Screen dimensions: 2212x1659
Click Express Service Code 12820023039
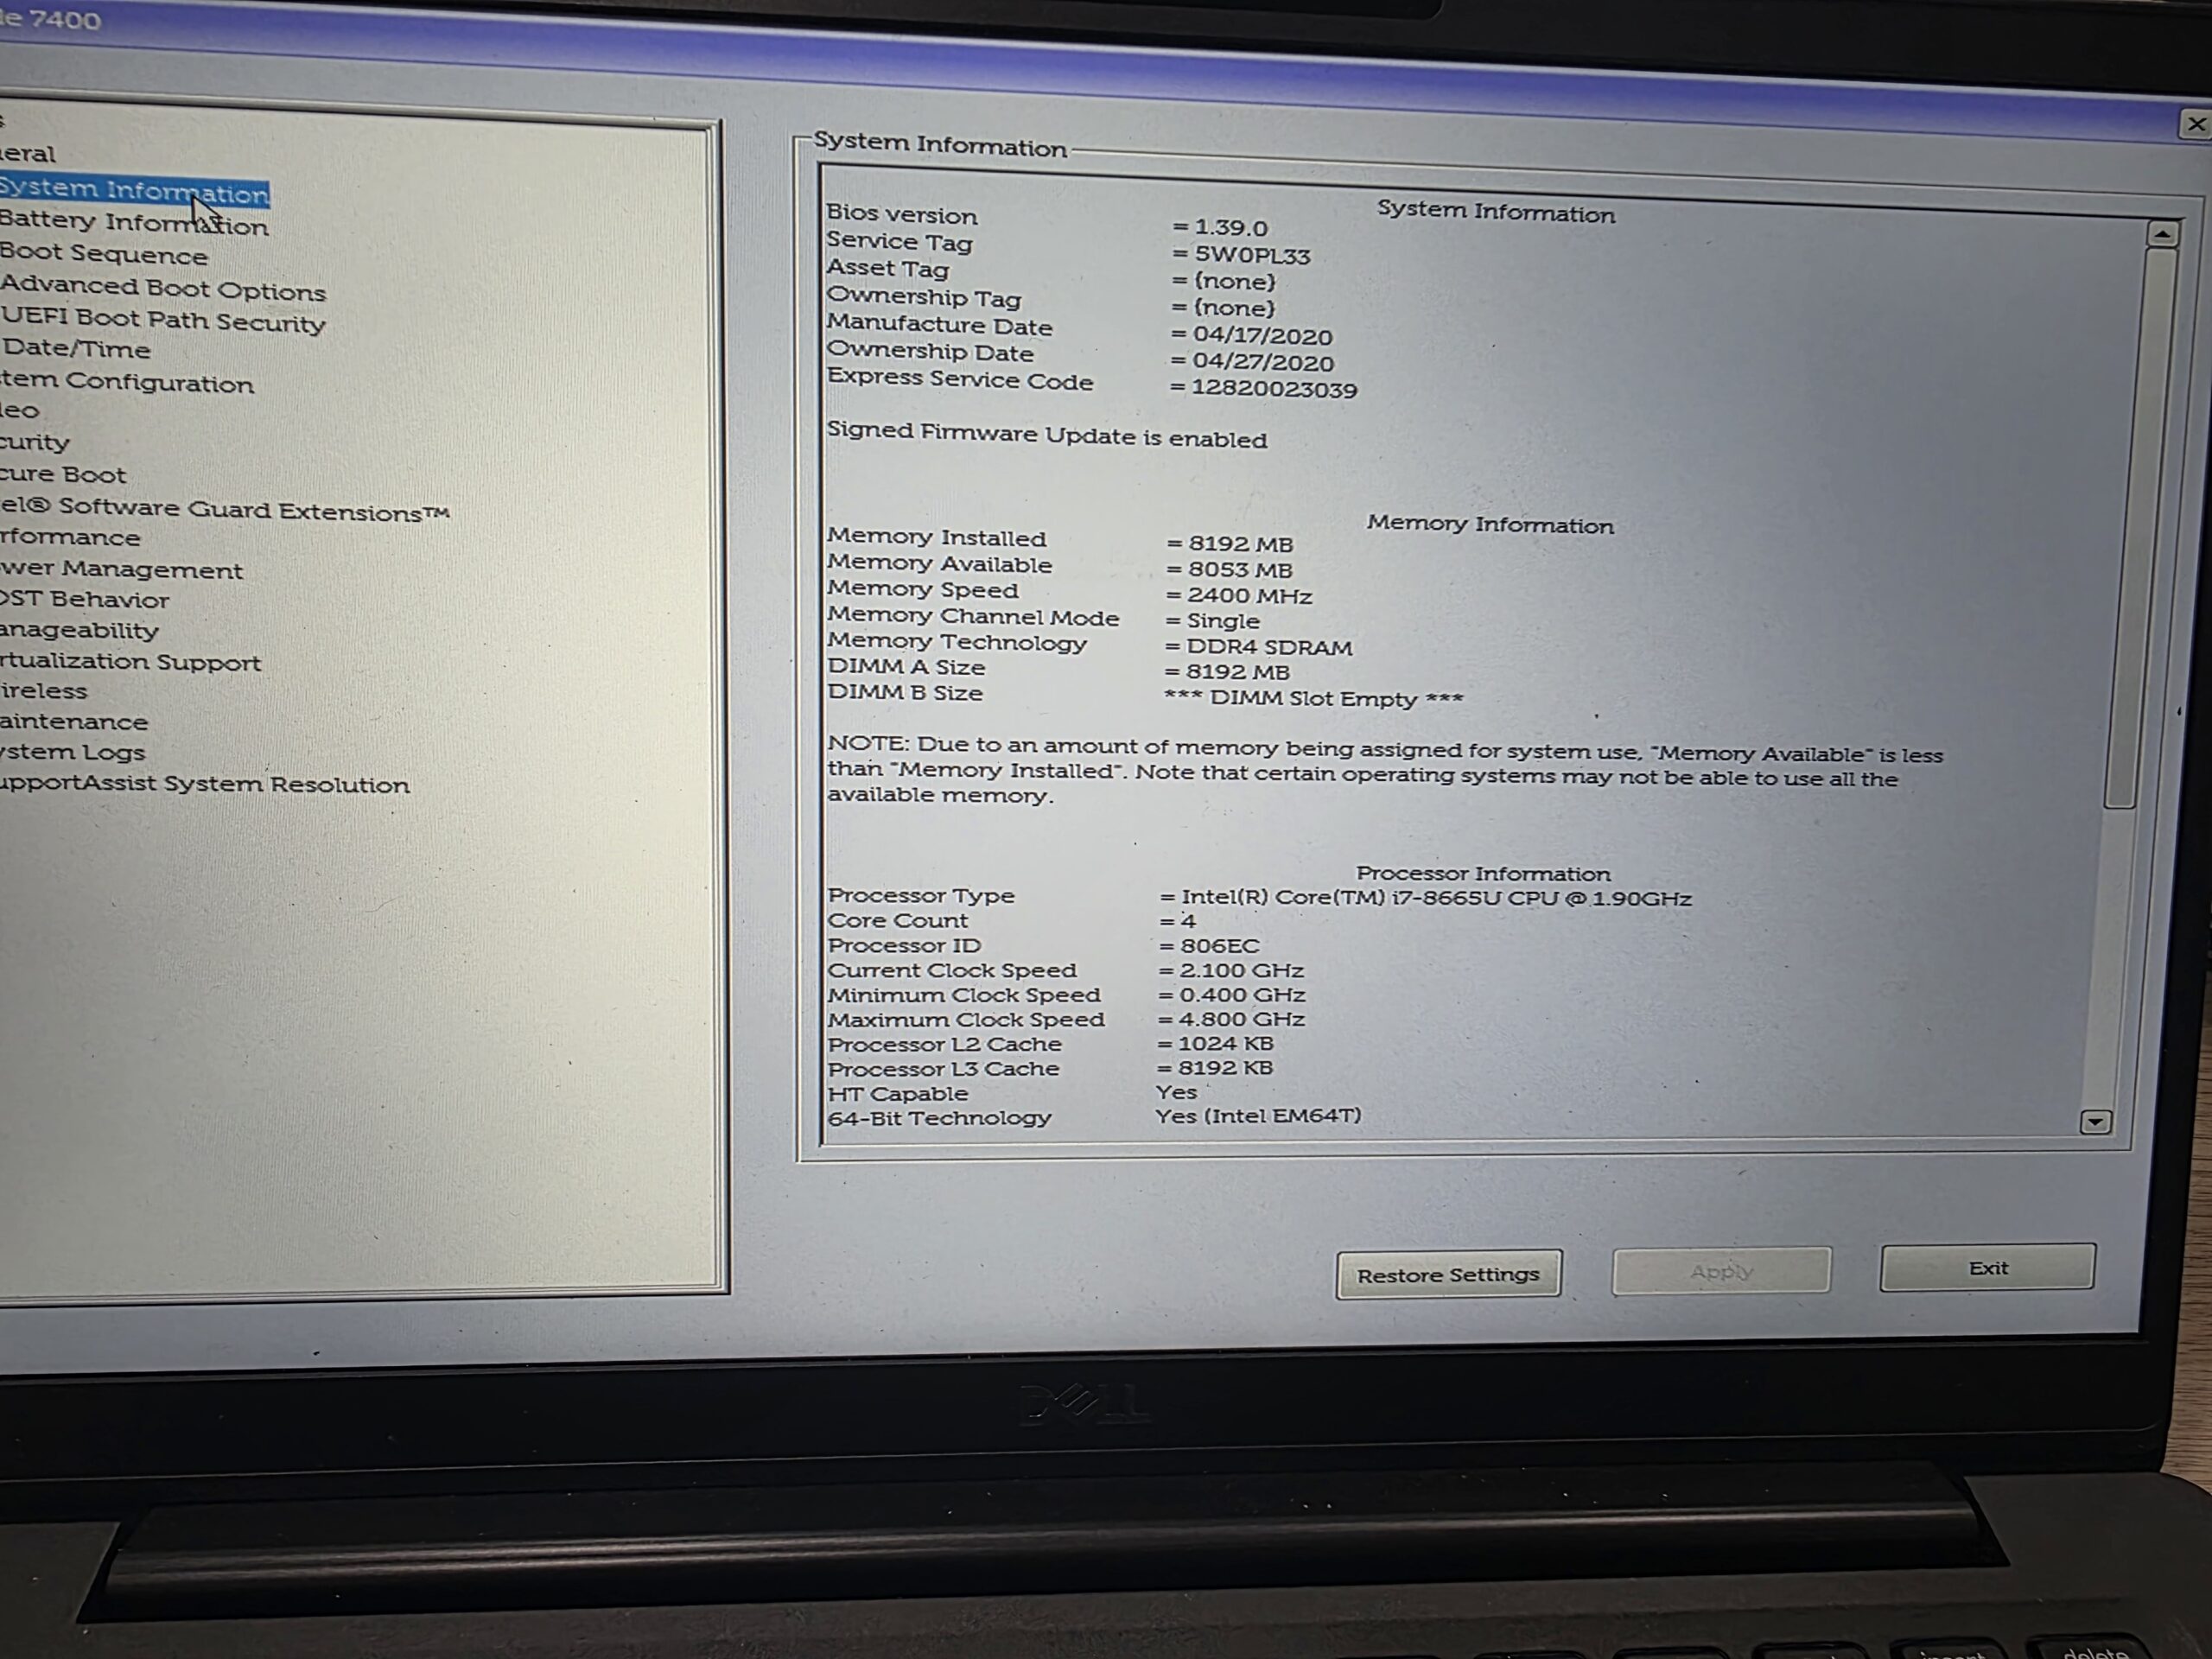(x=1273, y=389)
